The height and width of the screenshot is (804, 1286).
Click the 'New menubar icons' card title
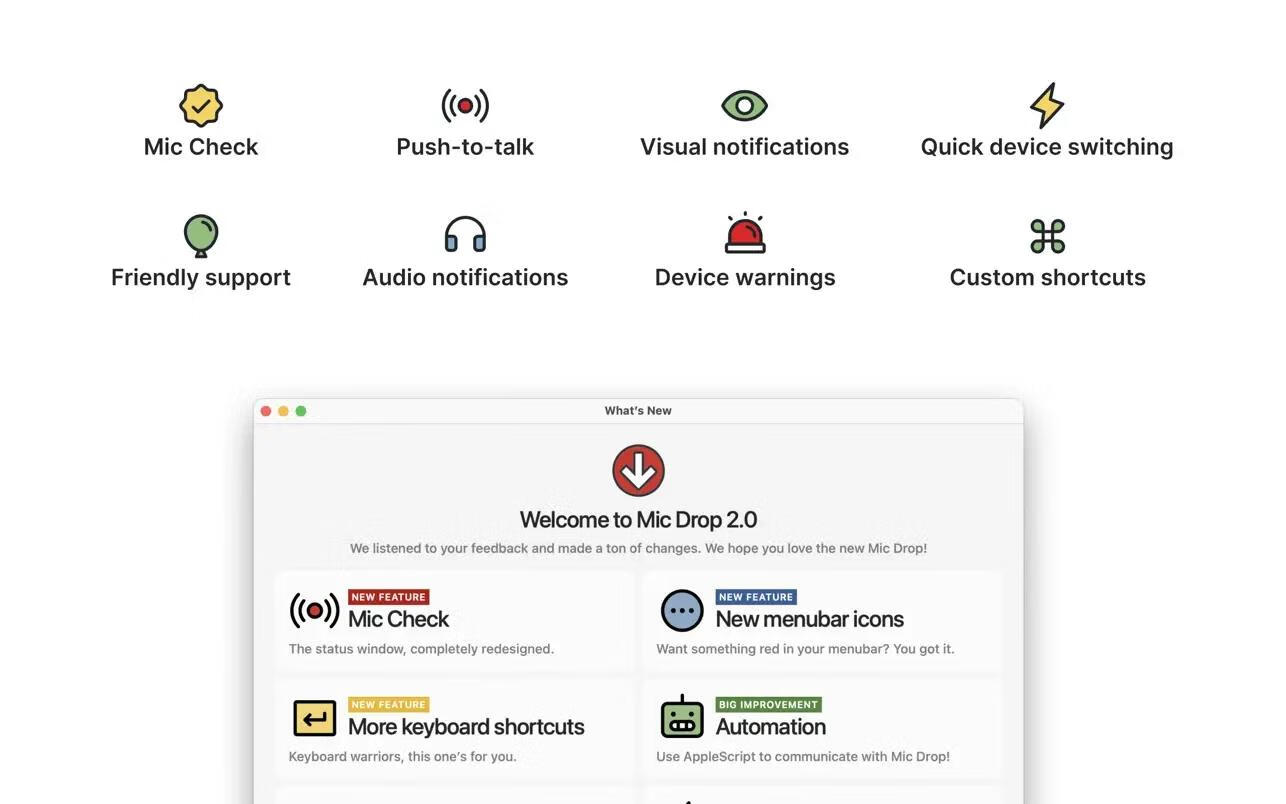point(809,619)
